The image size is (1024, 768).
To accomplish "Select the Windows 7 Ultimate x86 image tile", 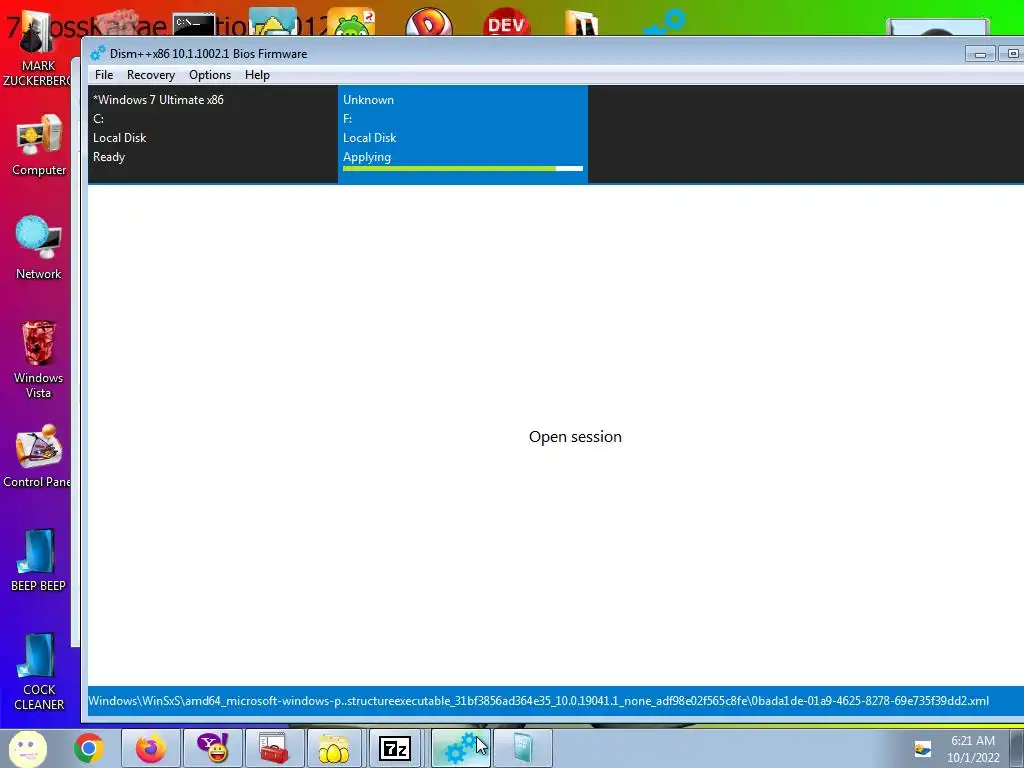I will point(213,135).
